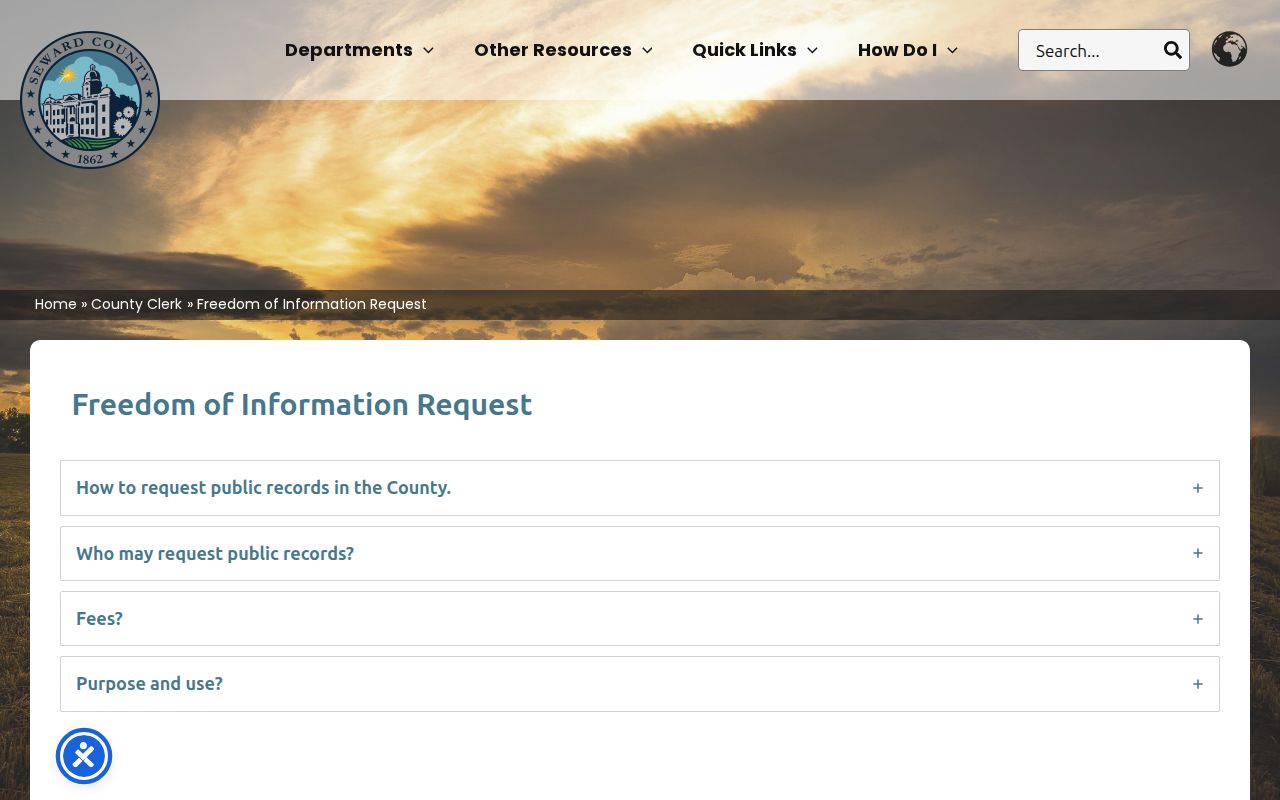Open the globe language selector
The height and width of the screenshot is (800, 1280).
(1229, 49)
